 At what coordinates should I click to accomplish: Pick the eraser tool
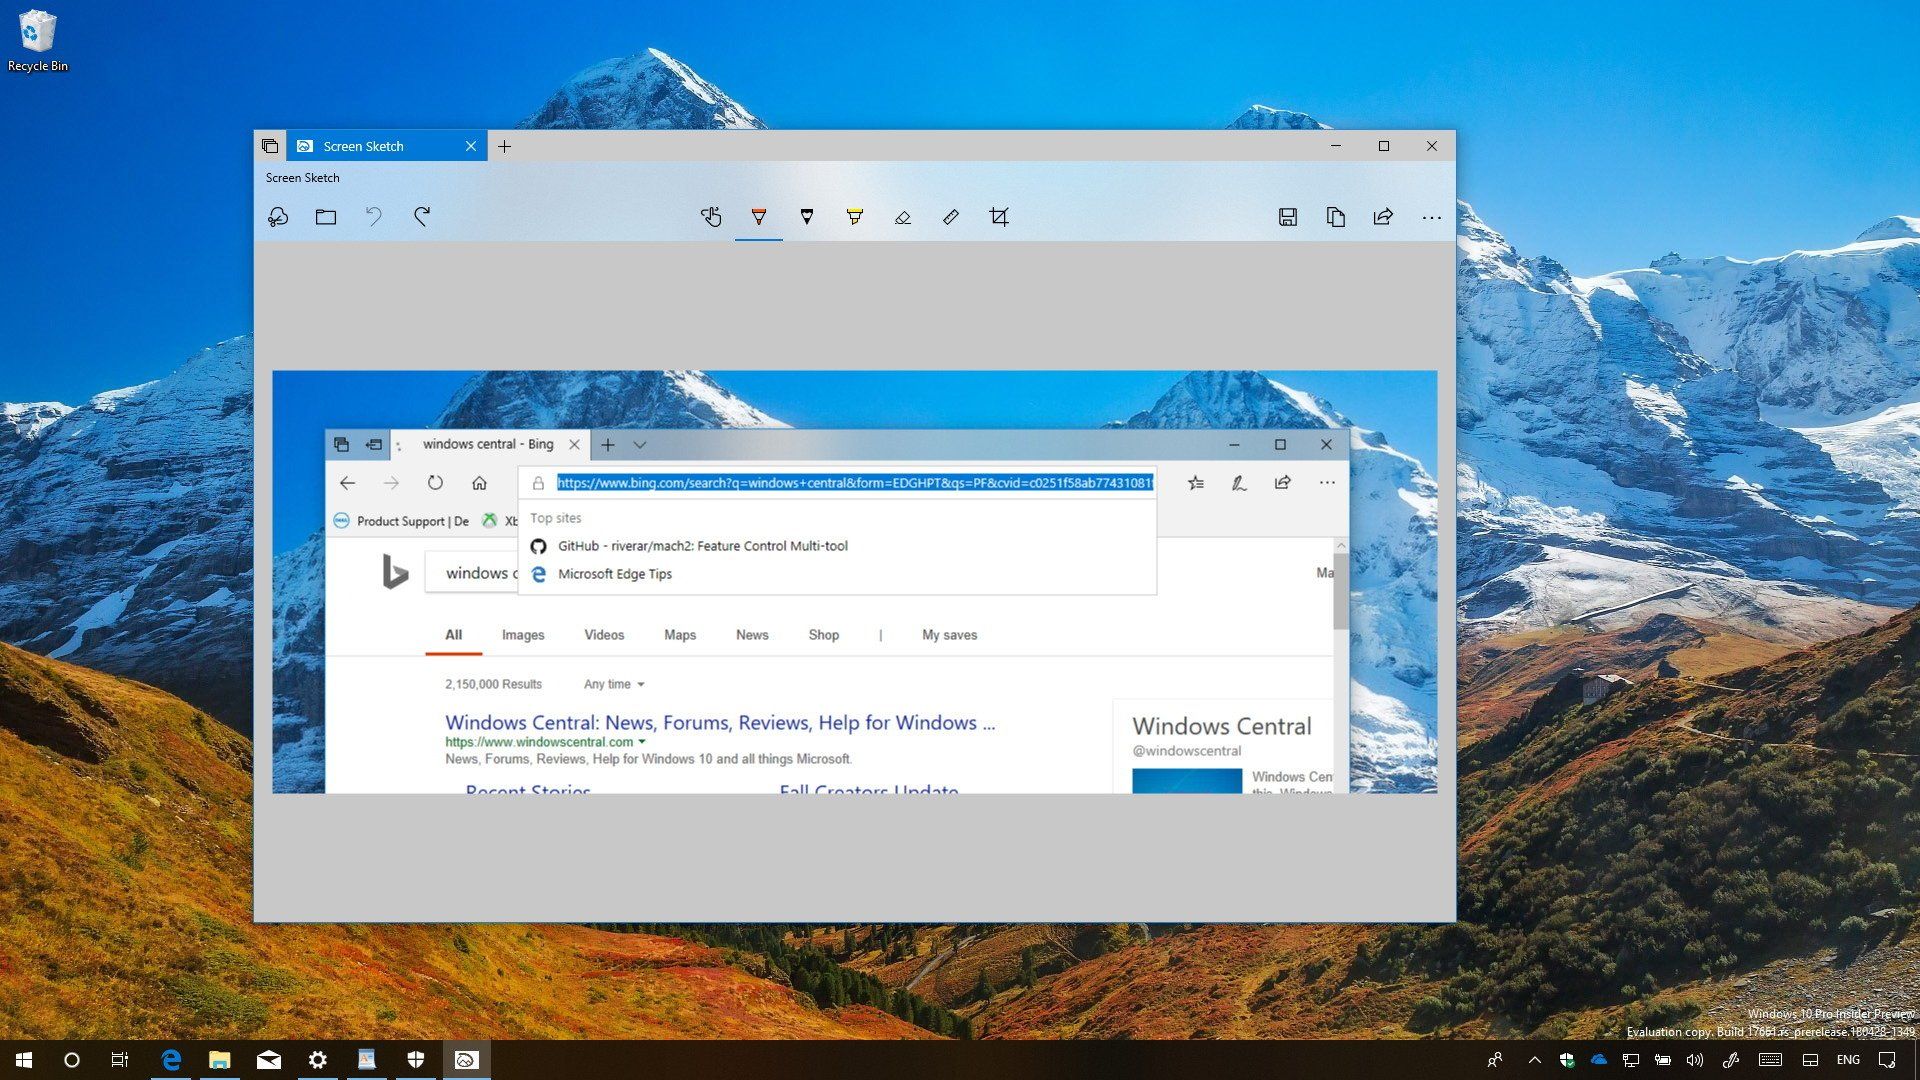903,217
